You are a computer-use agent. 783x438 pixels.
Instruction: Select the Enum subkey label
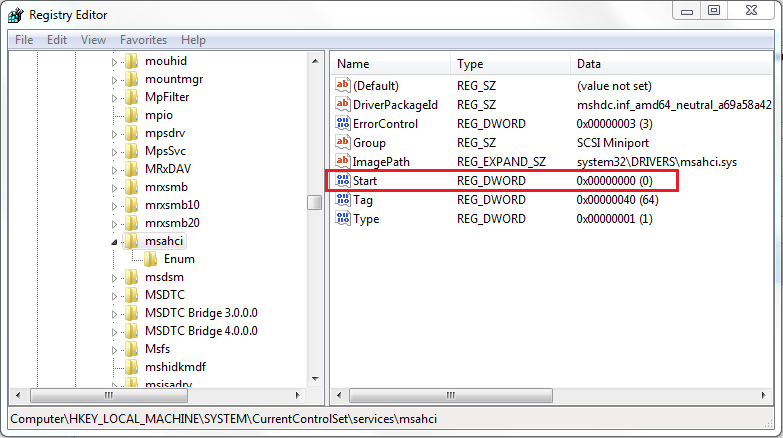179,259
